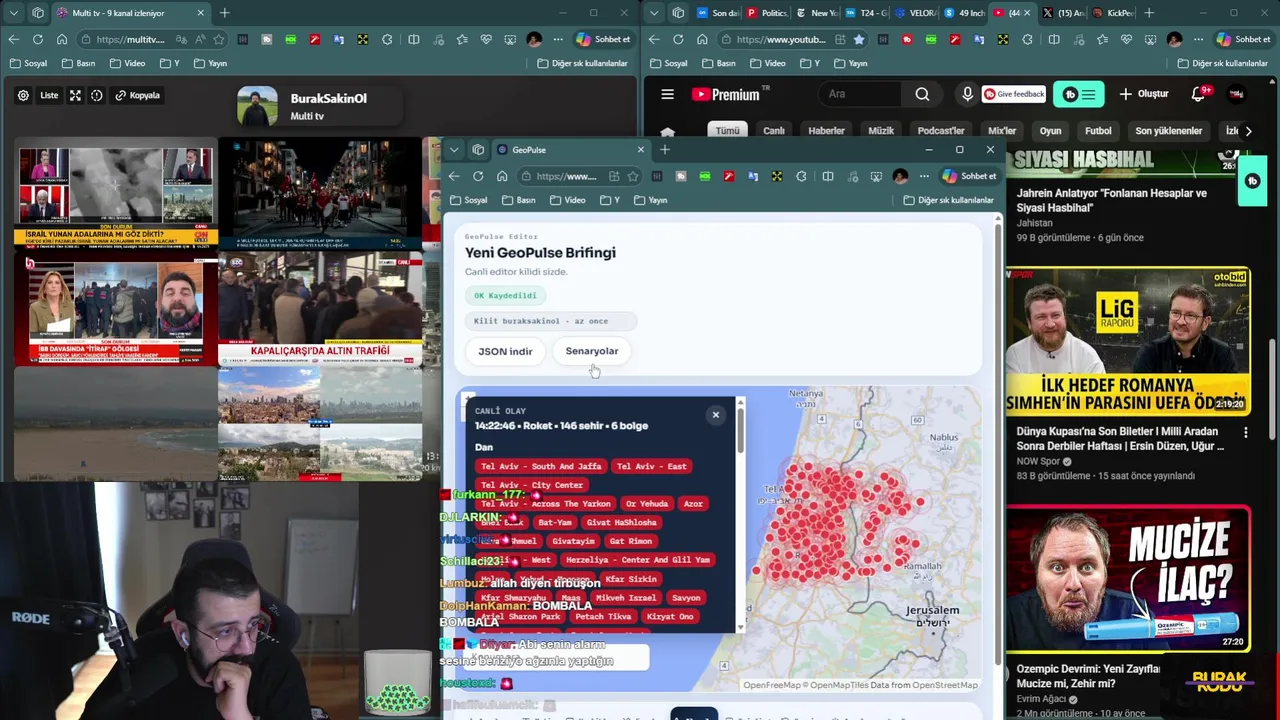Click Jerusalem label on GeoPulse map
The width and height of the screenshot is (1280, 720).
pos(932,610)
